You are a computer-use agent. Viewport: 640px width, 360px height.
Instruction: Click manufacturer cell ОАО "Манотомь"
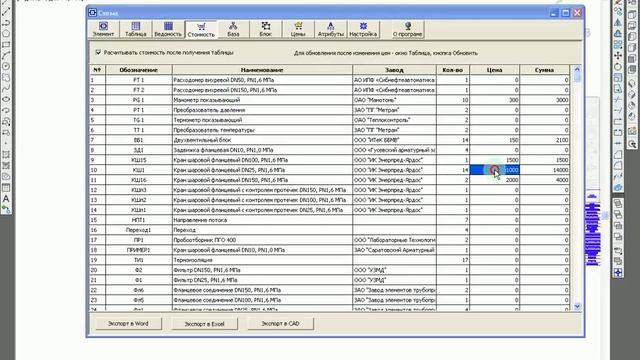coord(394,100)
